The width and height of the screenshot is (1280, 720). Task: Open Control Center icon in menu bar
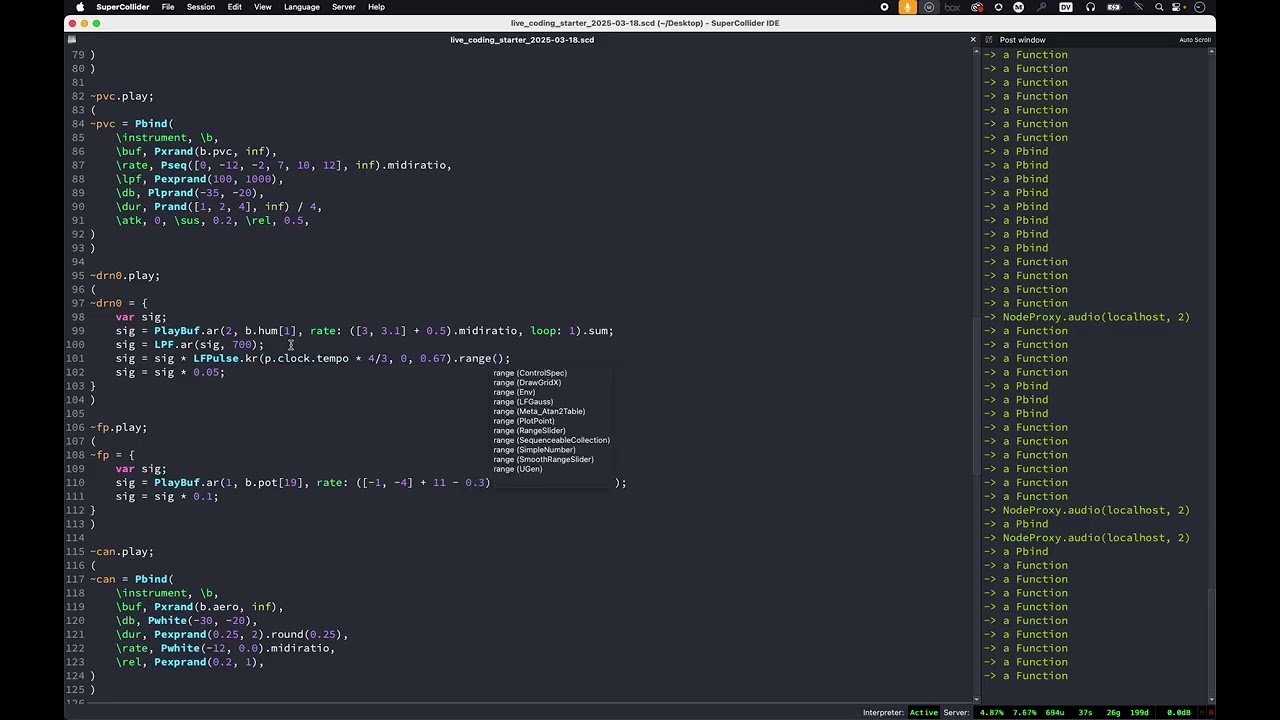(x=1177, y=7)
